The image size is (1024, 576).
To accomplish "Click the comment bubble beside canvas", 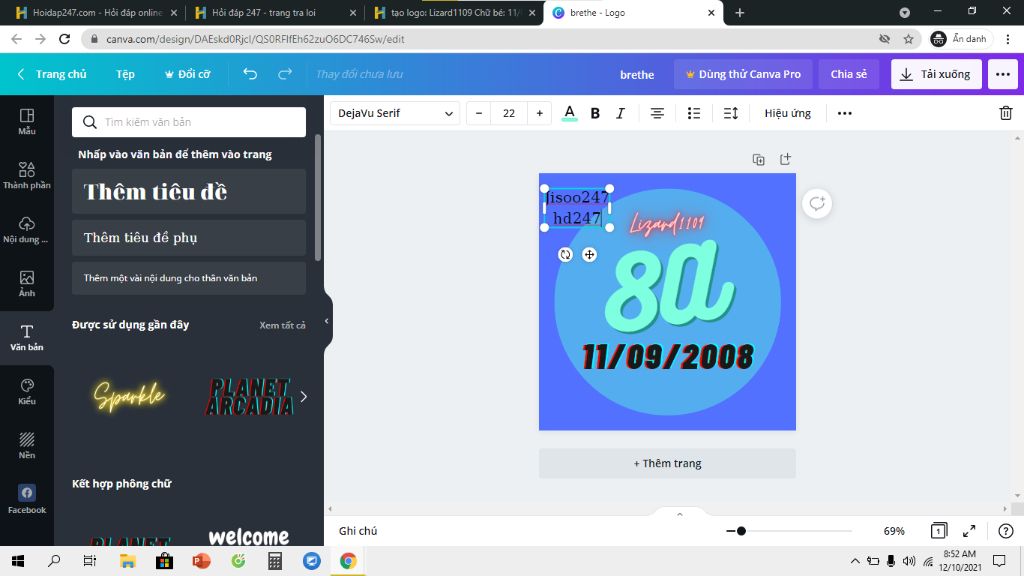I will 817,204.
